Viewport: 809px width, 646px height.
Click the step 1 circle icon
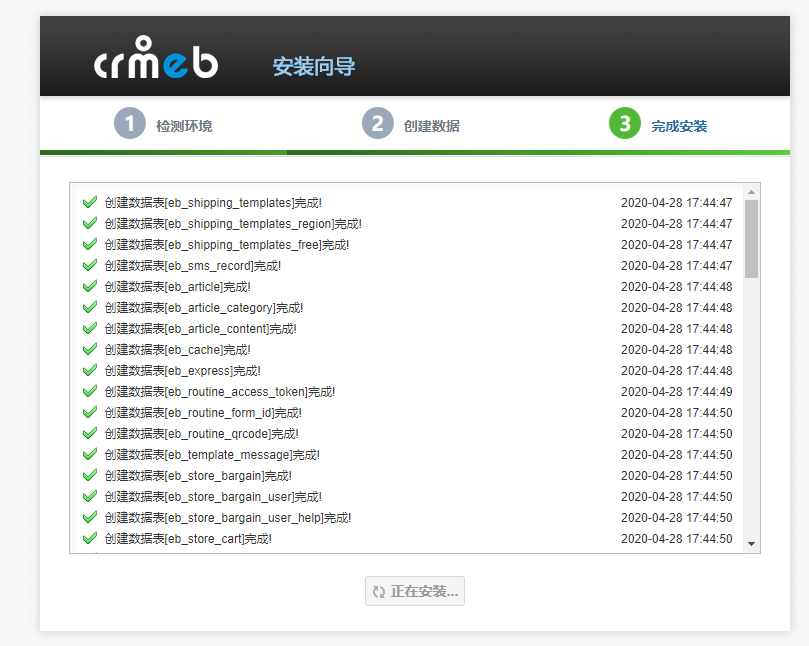[x=130, y=123]
